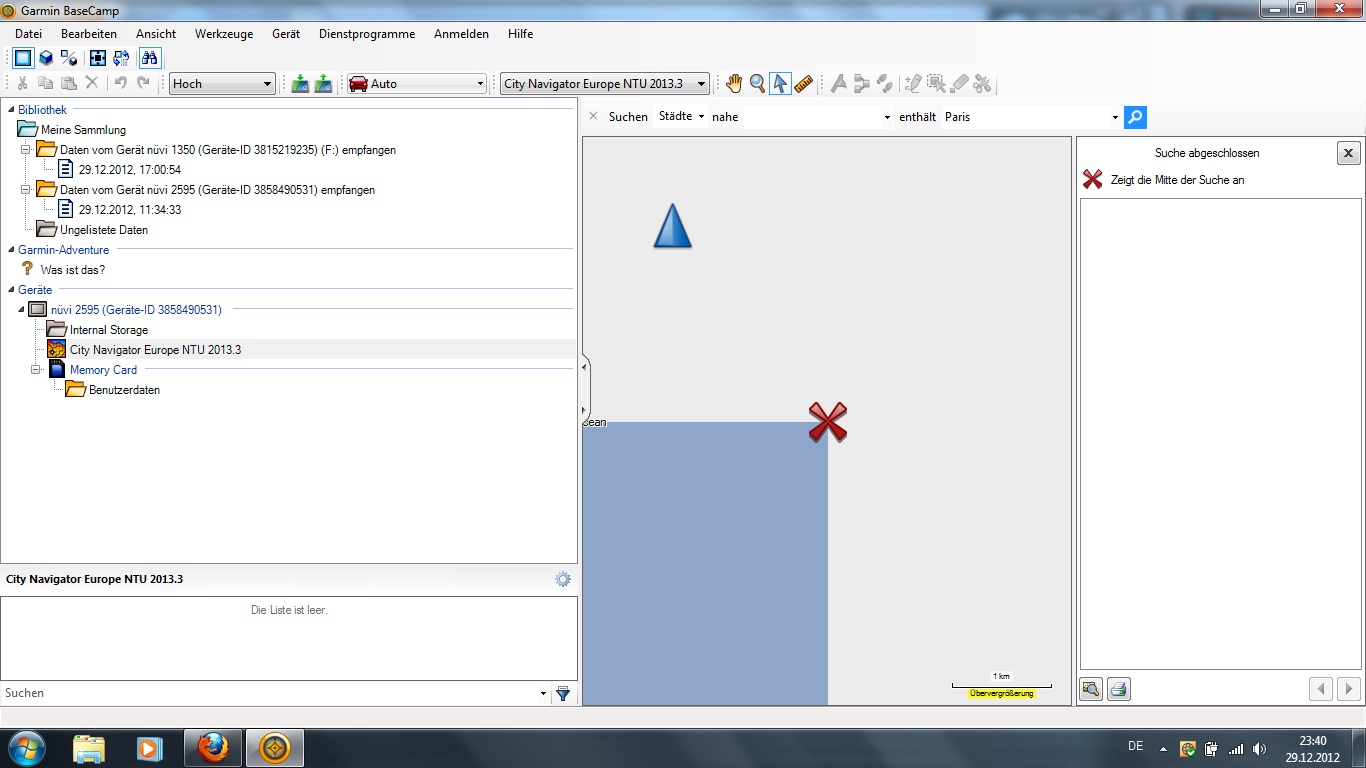Click the red X search center marker

828,422
